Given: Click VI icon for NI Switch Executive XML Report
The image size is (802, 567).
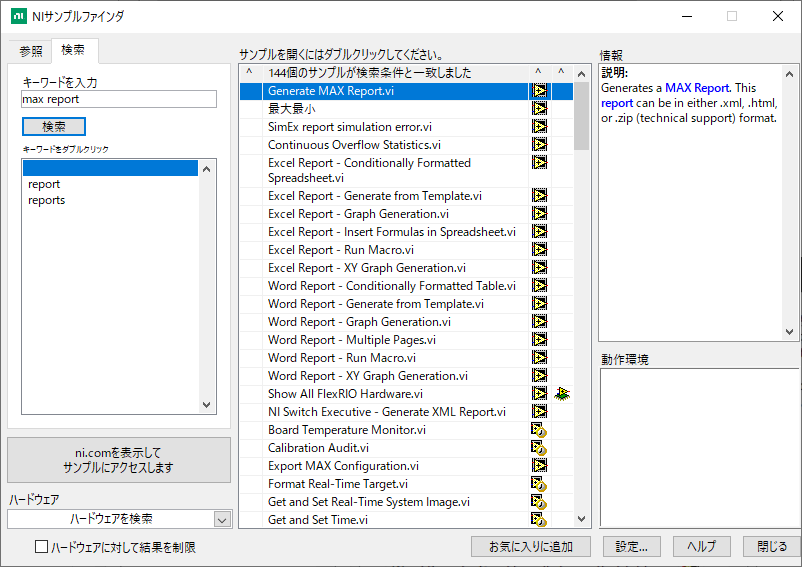Looking at the screenshot, I should [539, 412].
